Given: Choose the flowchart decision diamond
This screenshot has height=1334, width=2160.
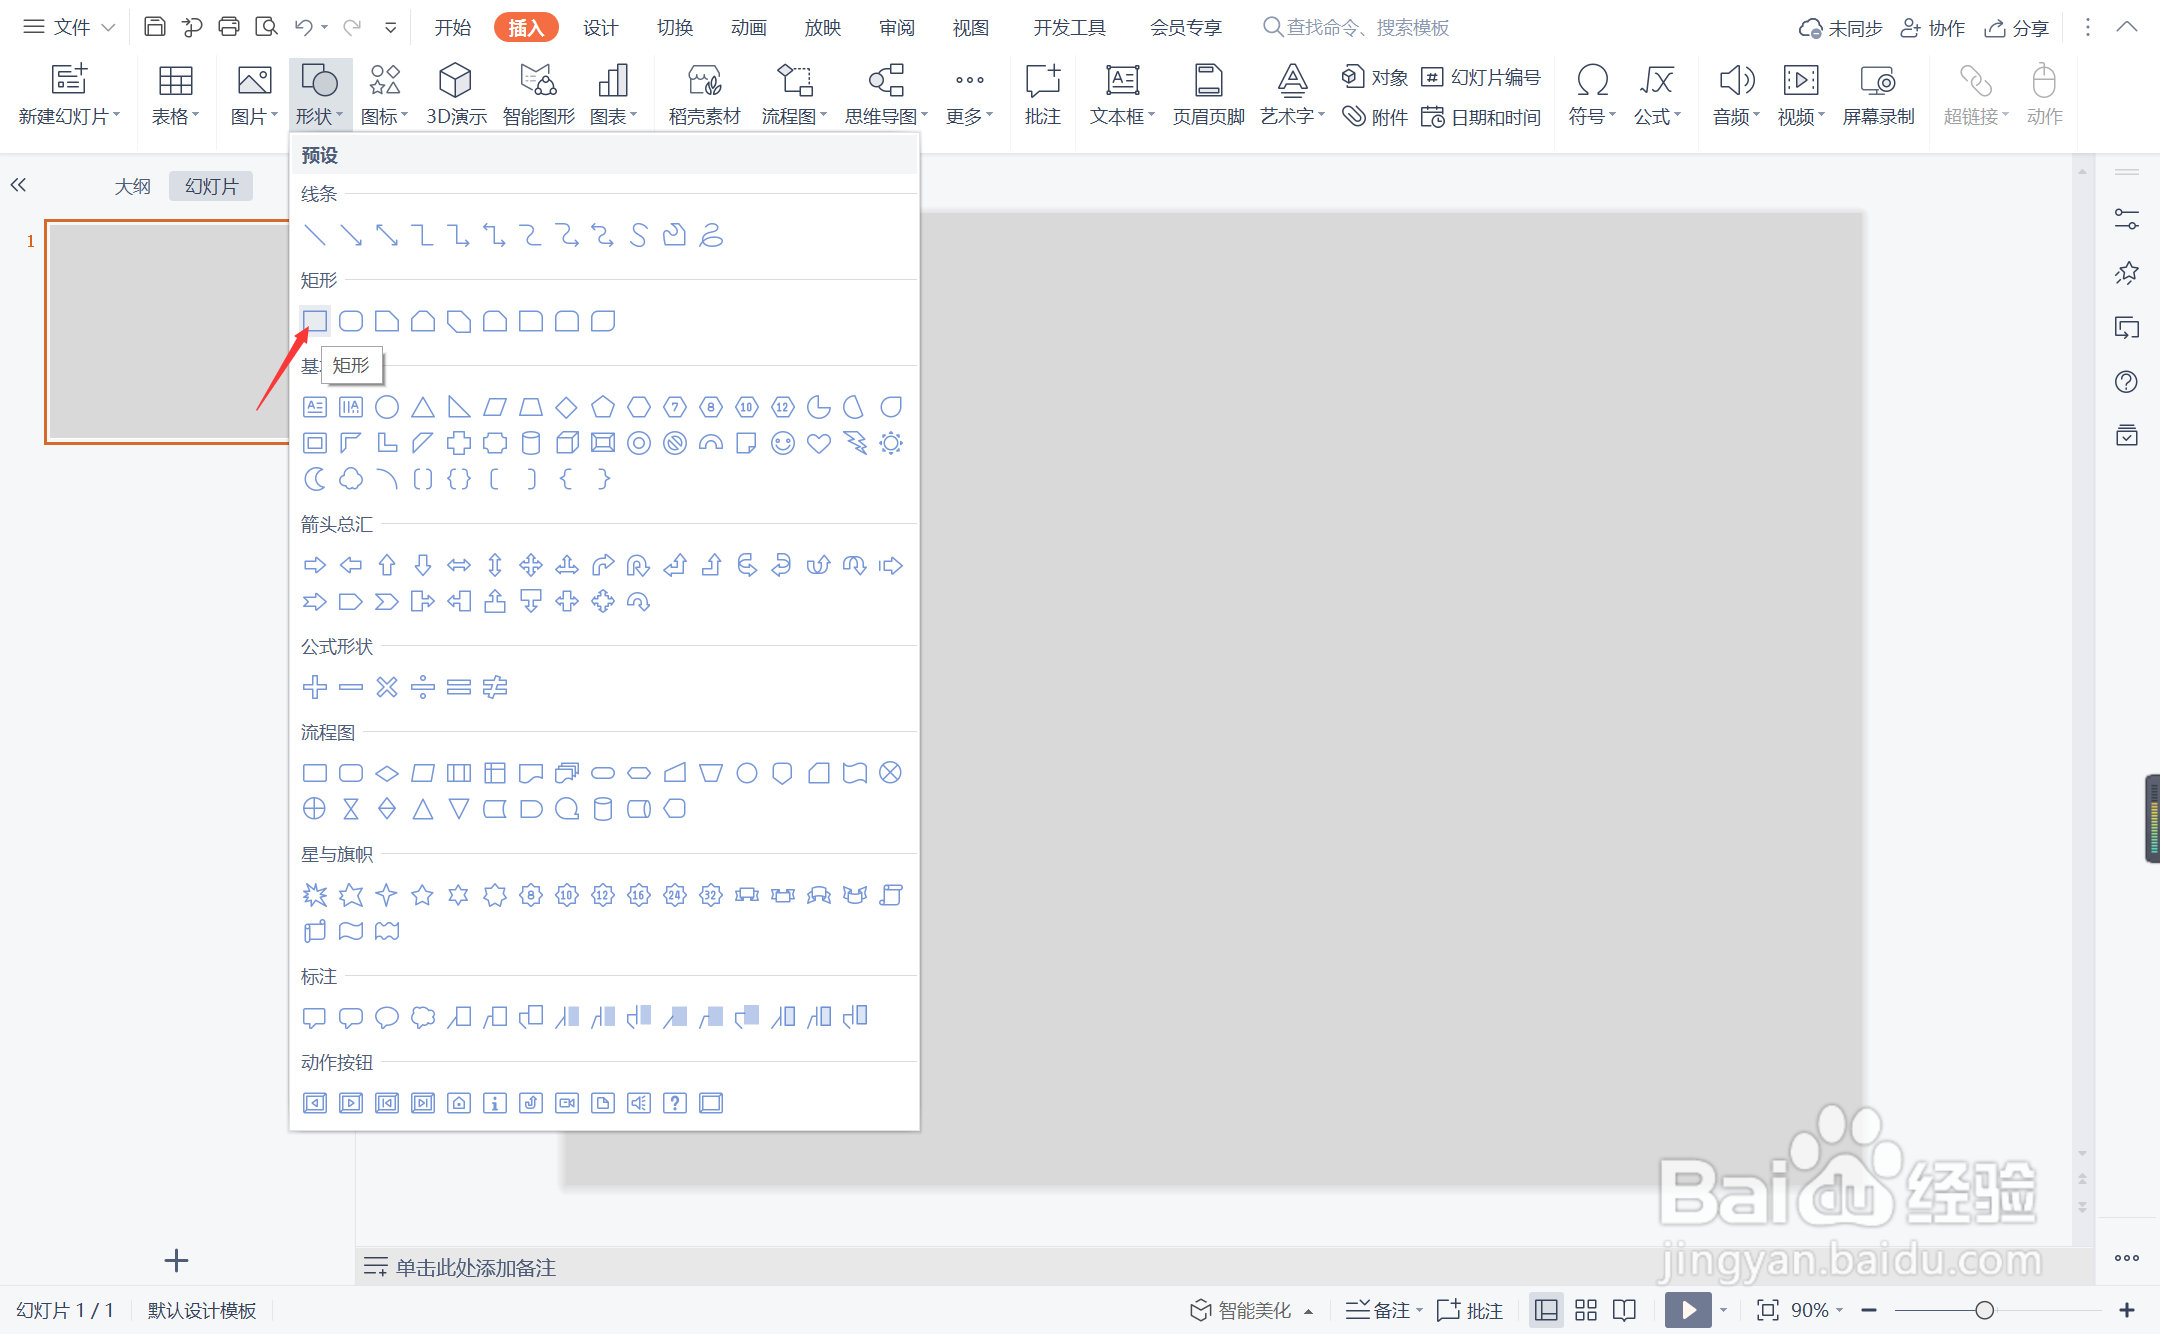Looking at the screenshot, I should (387, 773).
